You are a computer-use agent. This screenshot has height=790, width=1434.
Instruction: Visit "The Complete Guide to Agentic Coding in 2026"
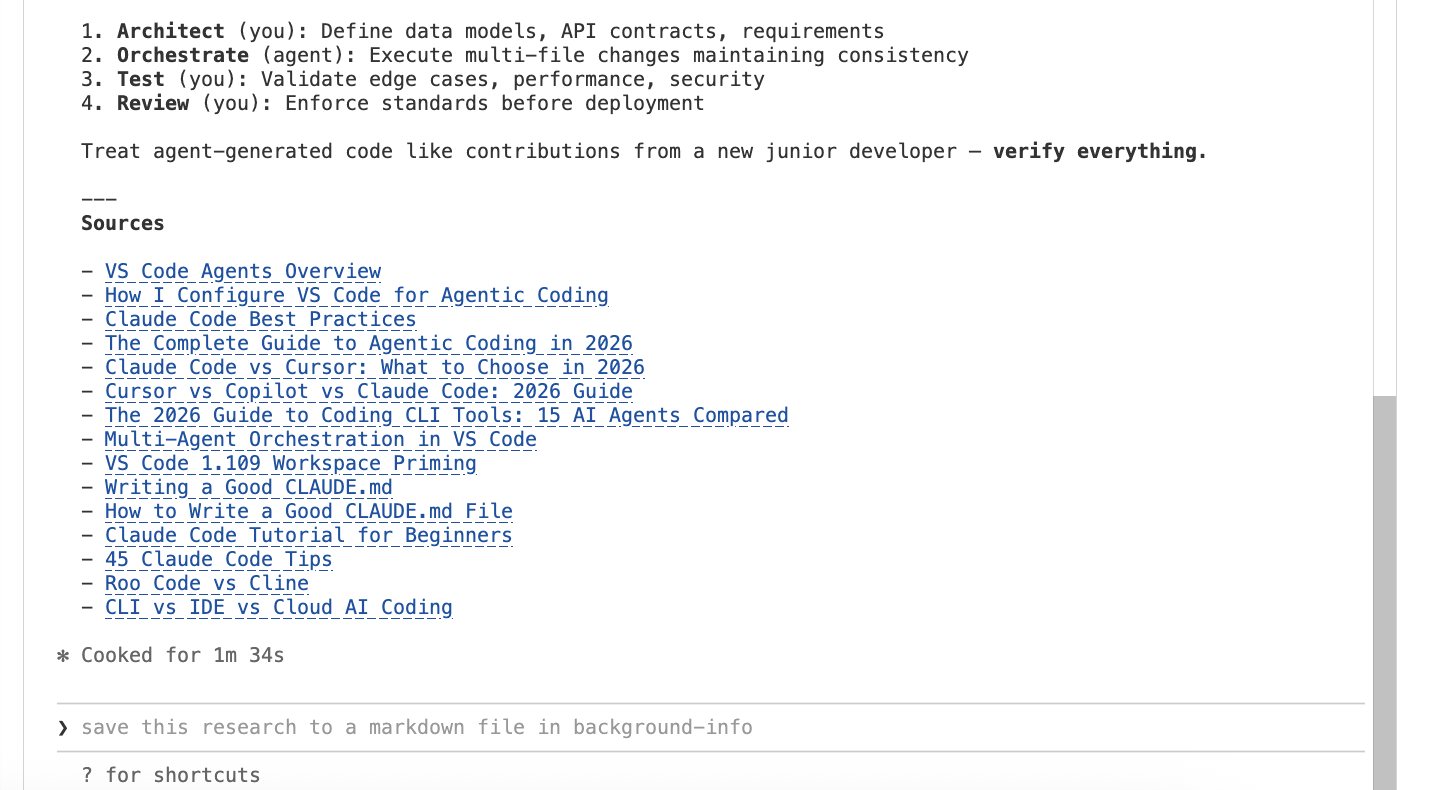click(368, 343)
